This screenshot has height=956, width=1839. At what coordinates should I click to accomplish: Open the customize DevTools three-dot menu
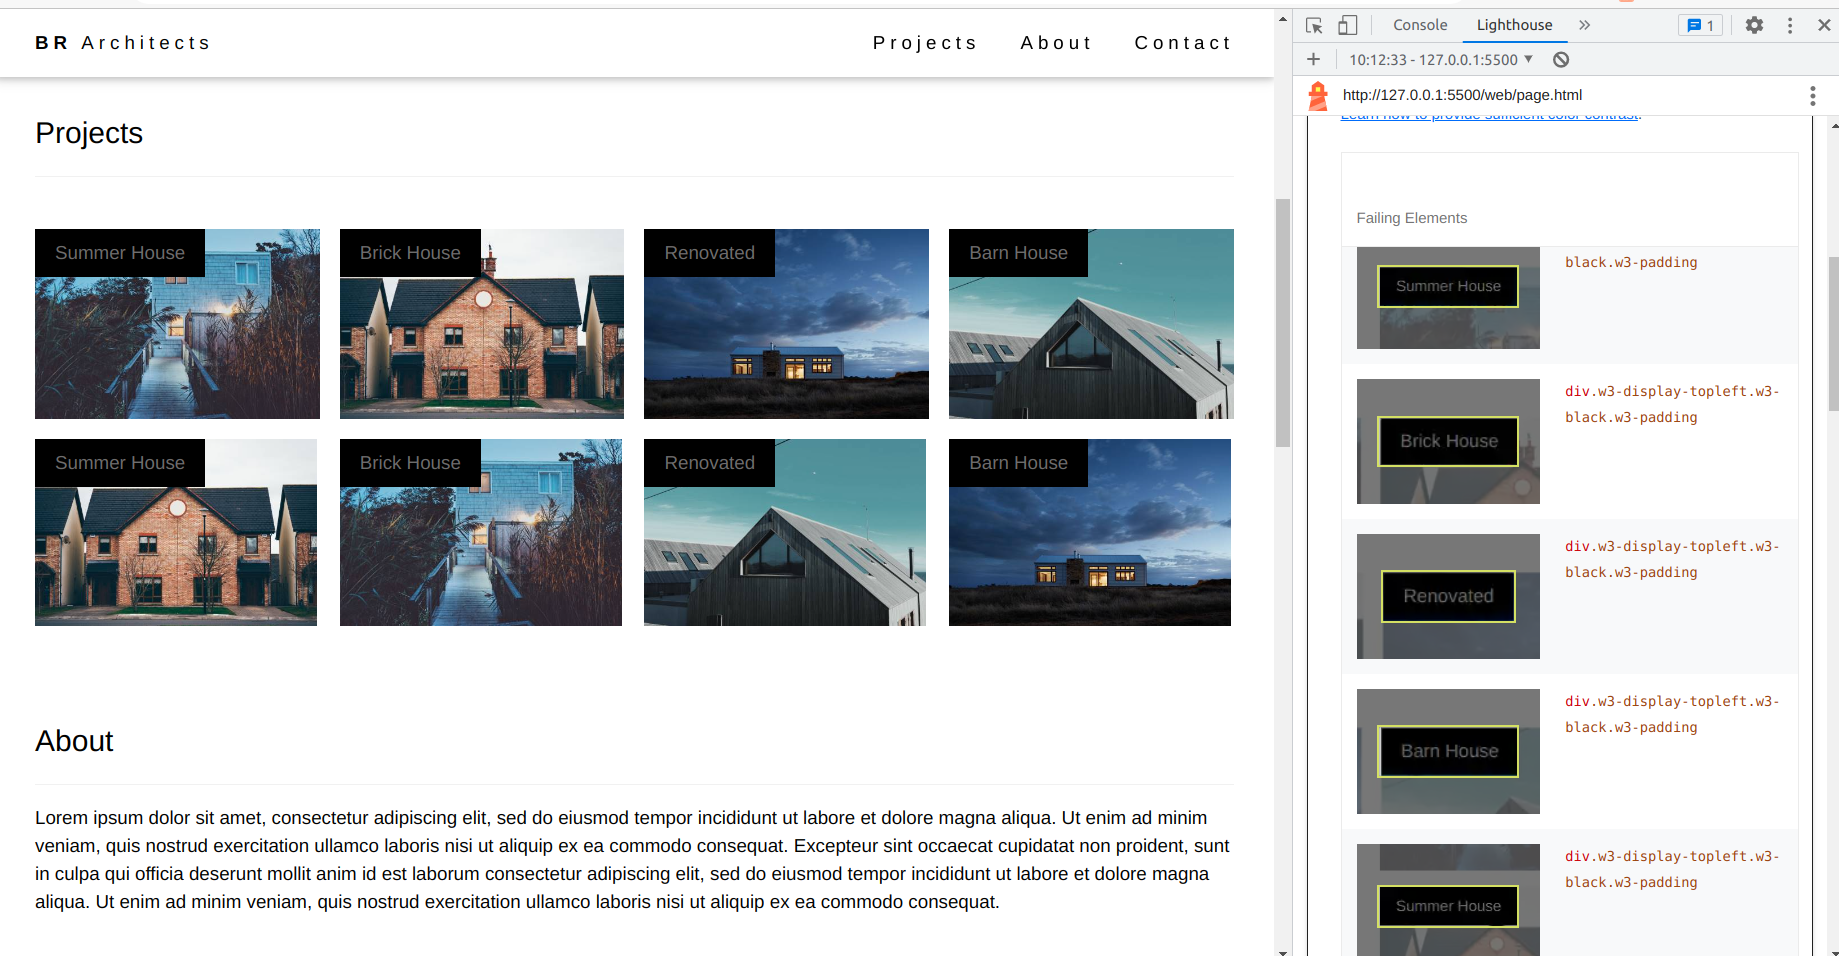coord(1790,25)
